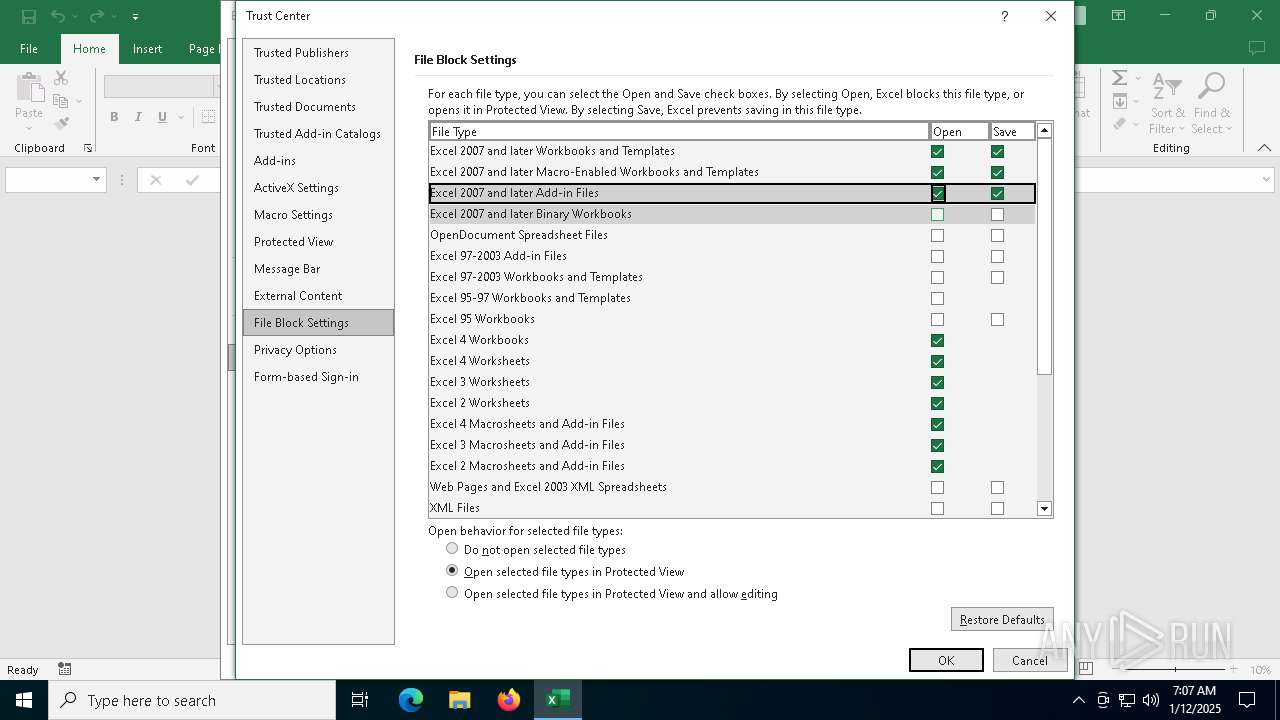Click the Format Painter brush icon

[x=61, y=124]
